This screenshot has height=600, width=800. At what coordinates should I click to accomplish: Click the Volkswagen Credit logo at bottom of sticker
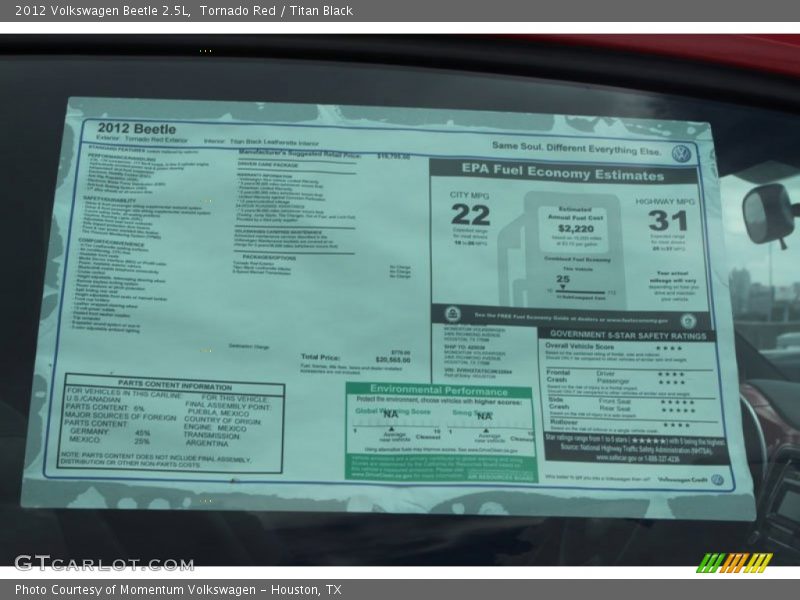pos(717,479)
